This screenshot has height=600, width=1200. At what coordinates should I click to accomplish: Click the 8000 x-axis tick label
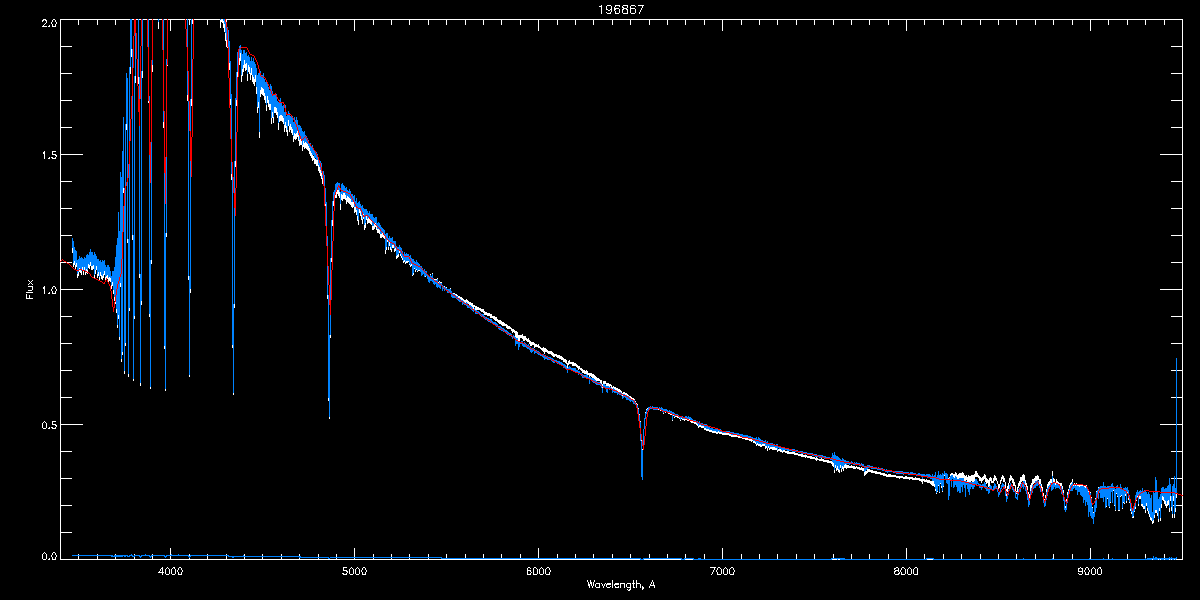click(906, 571)
